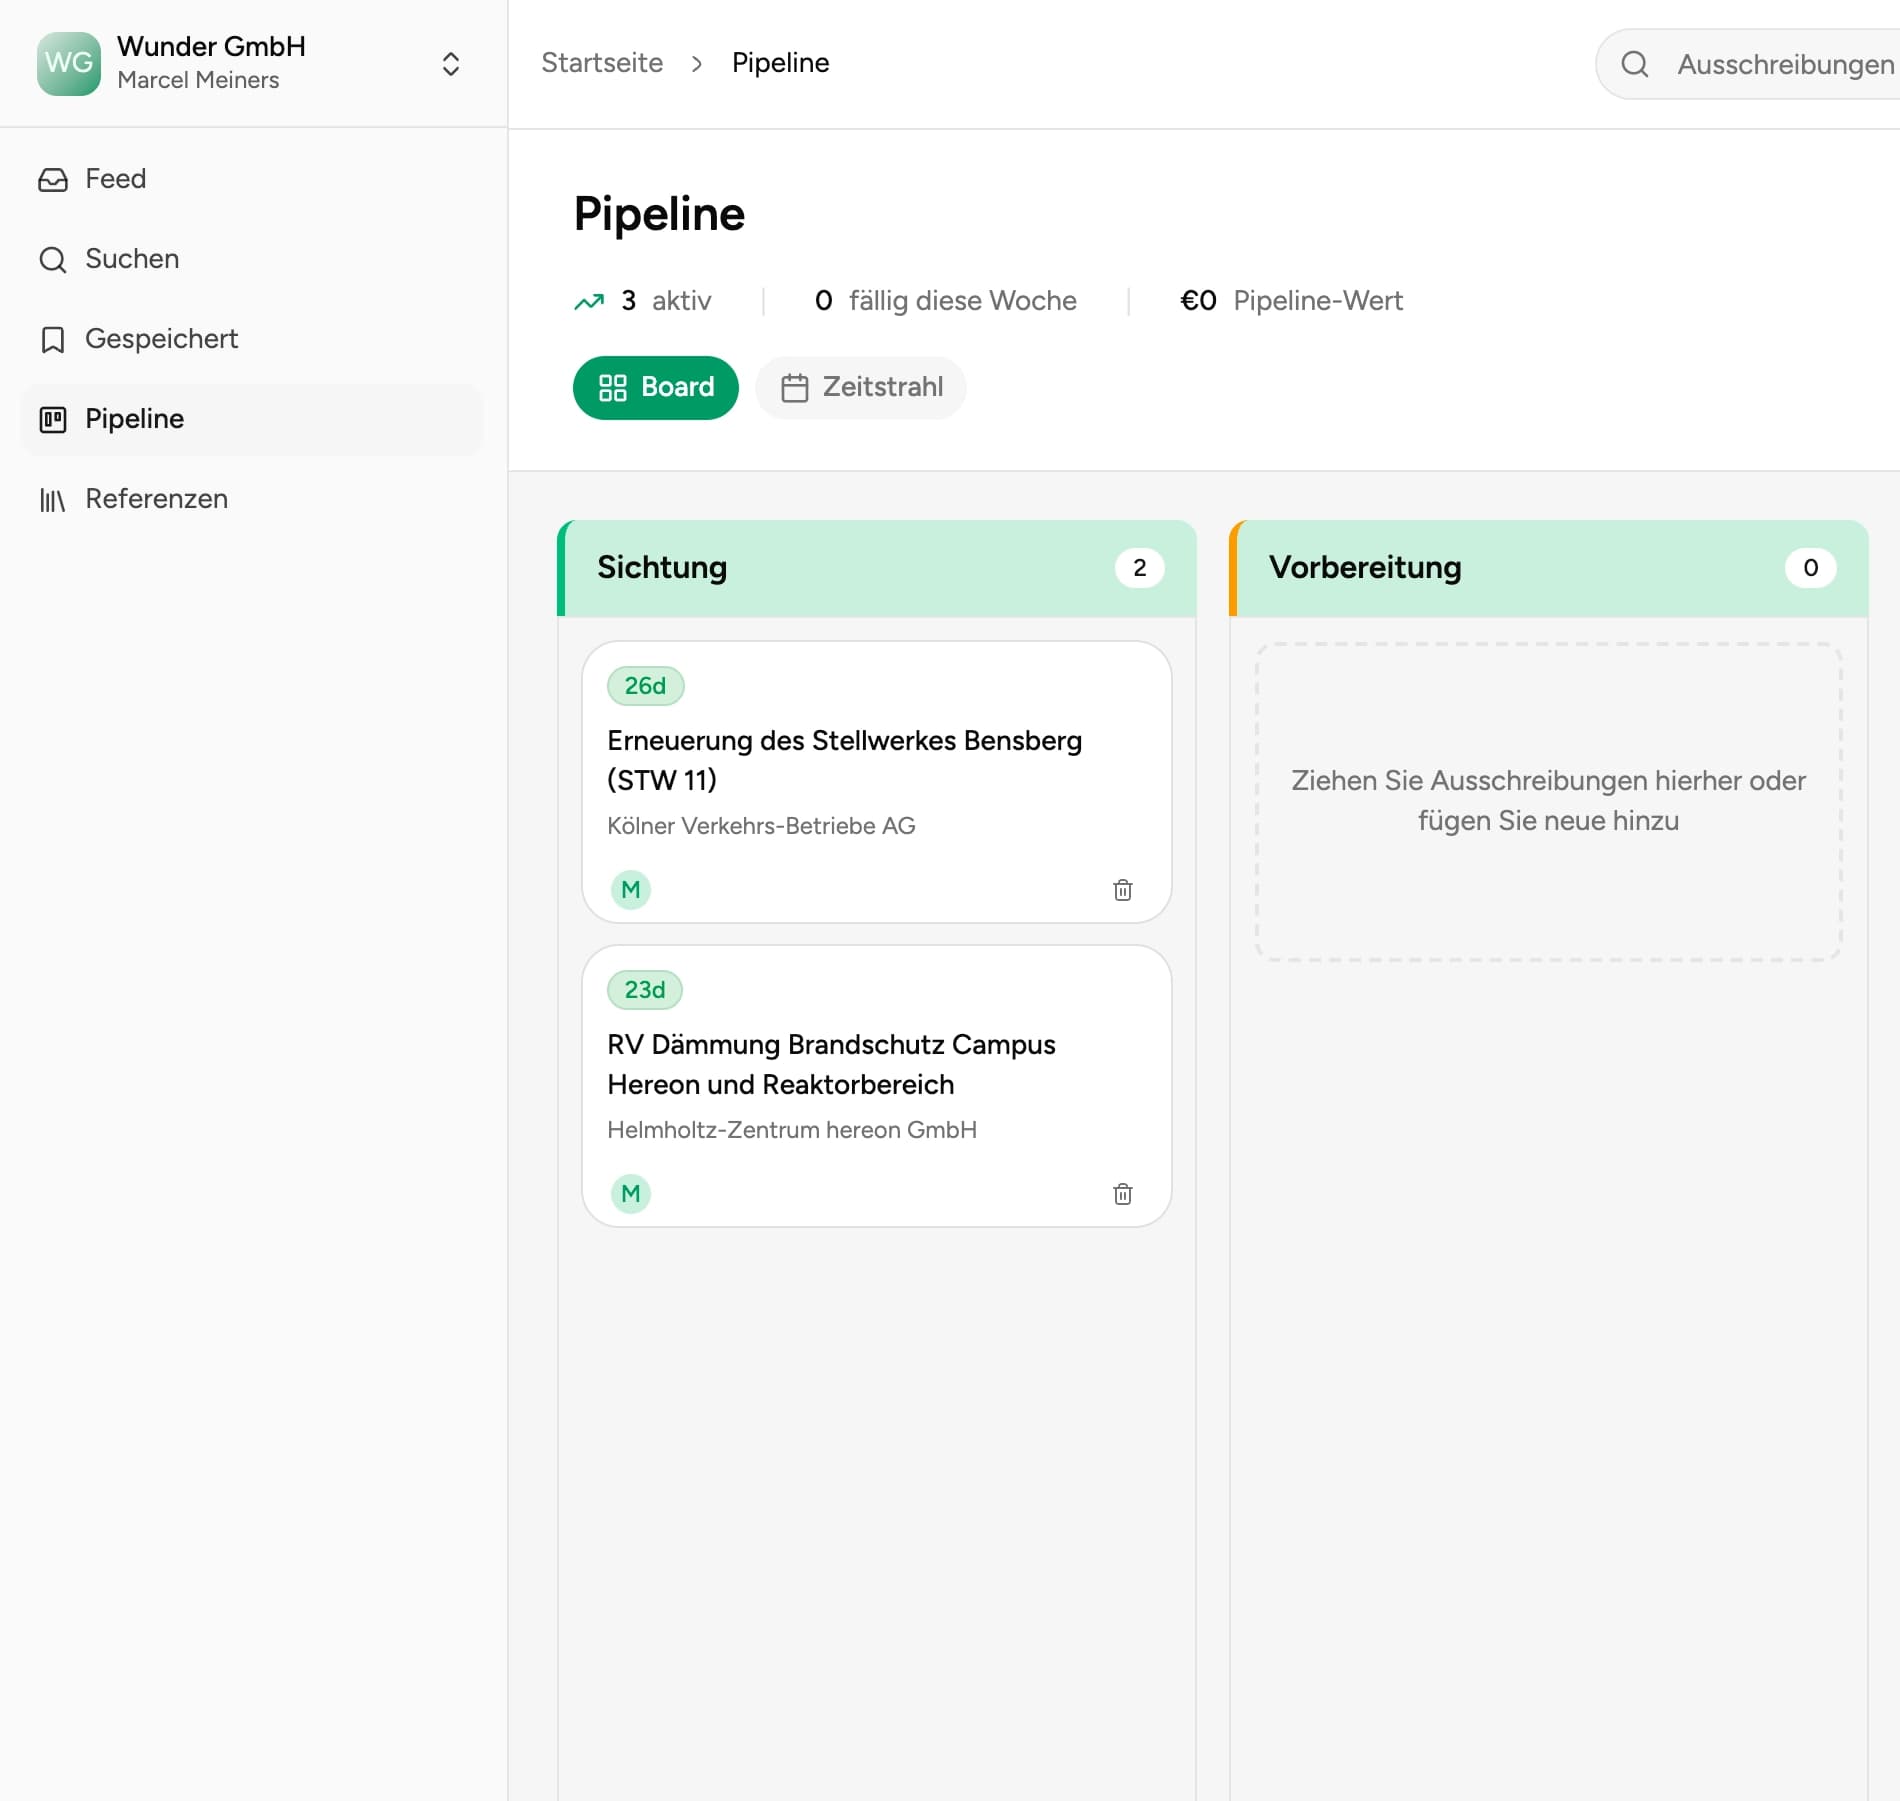Click the search magnifier icon in top bar

click(1635, 64)
